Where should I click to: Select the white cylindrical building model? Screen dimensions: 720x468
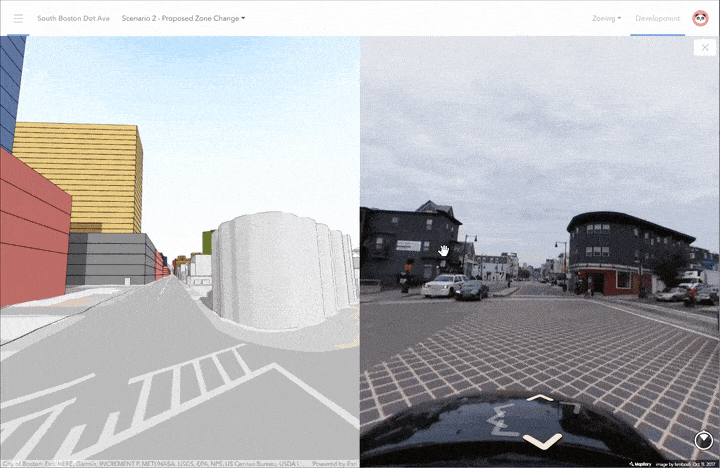tap(282, 271)
